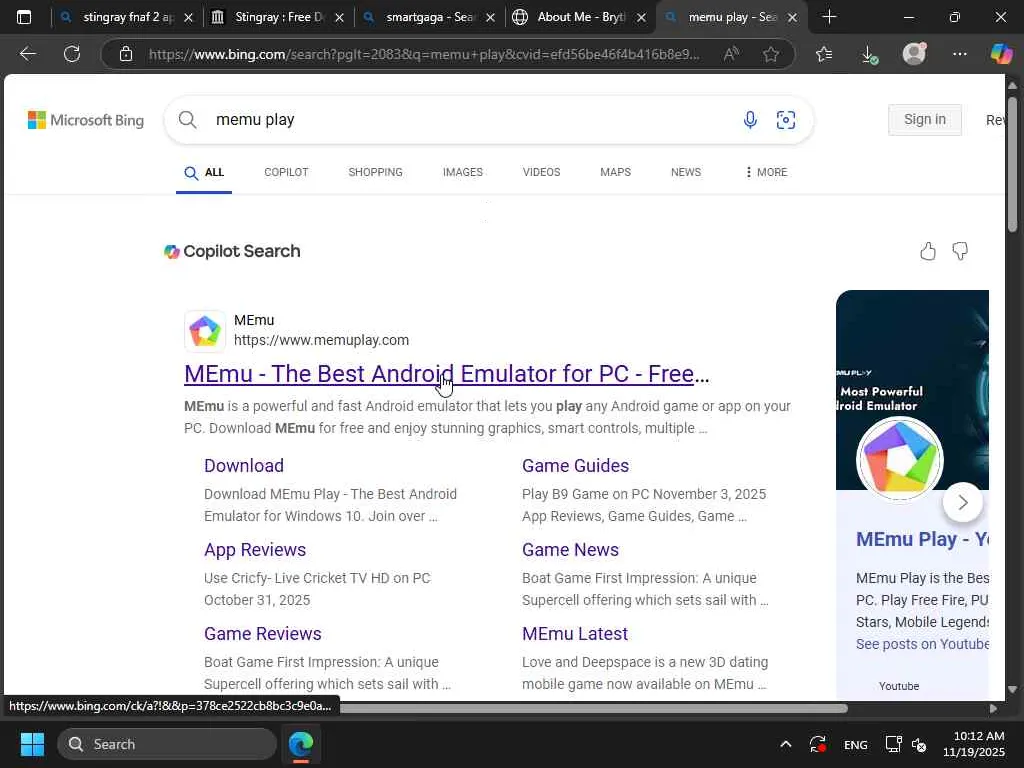
Task: Refresh the page with the reload icon
Action: (x=72, y=54)
